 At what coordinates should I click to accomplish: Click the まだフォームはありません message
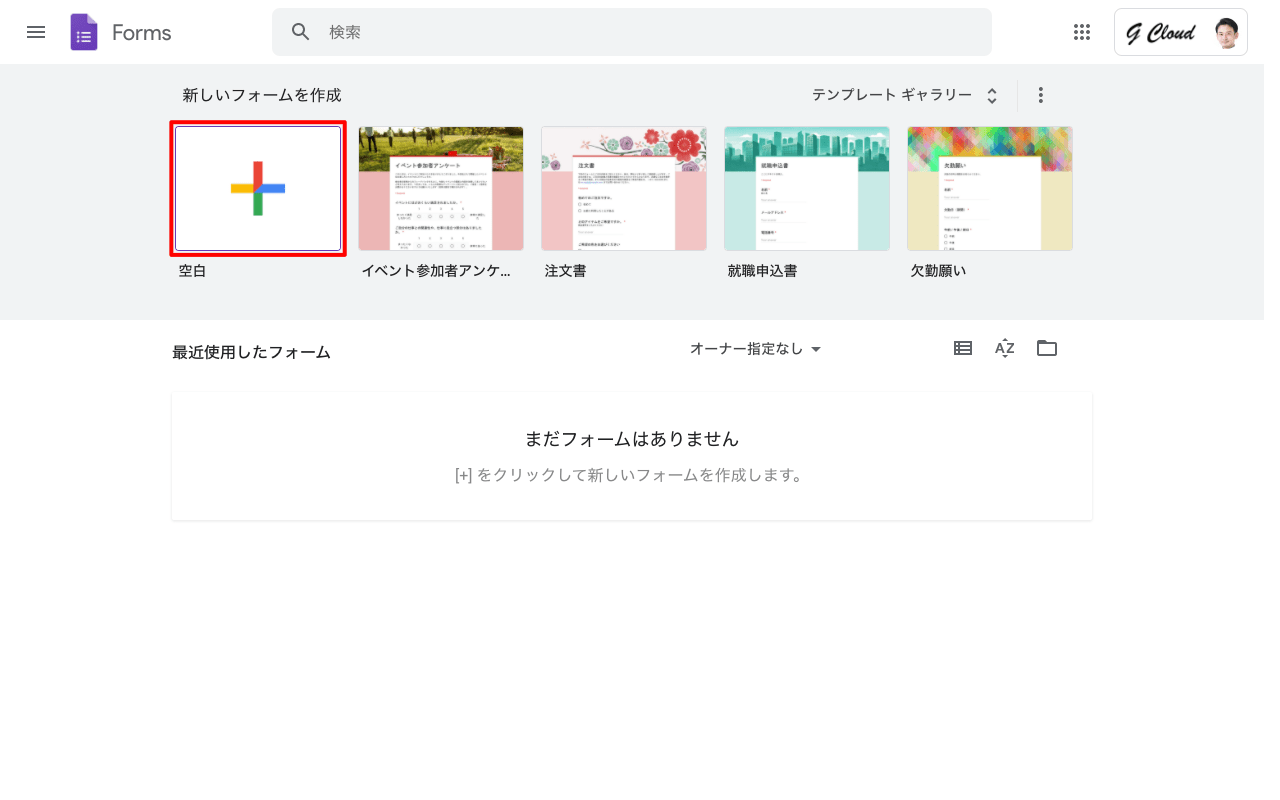pyautogui.click(x=632, y=439)
